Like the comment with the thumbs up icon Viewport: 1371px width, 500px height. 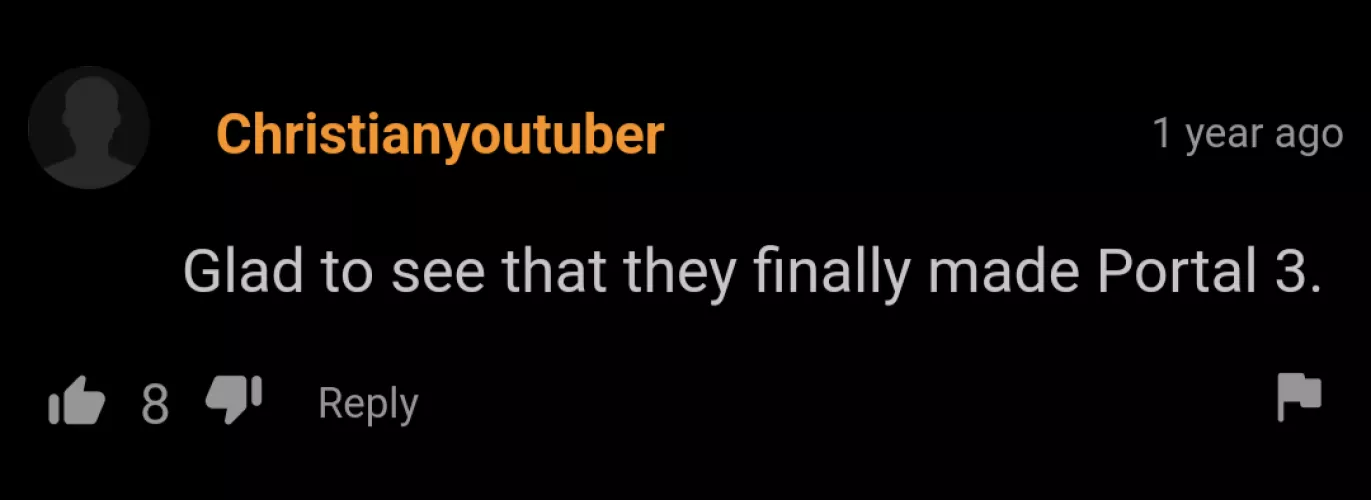76,403
